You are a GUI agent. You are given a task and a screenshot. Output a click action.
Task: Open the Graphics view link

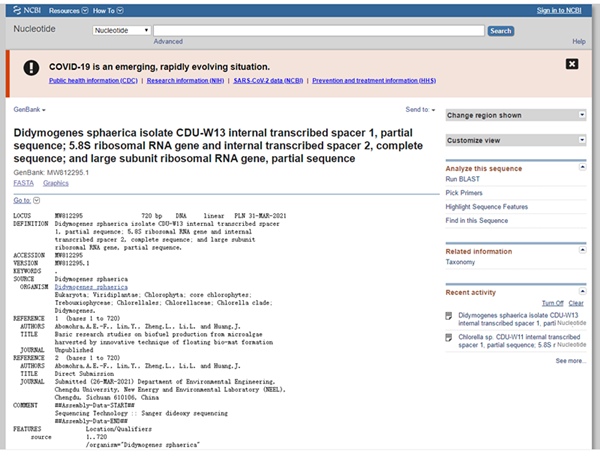pos(55,183)
